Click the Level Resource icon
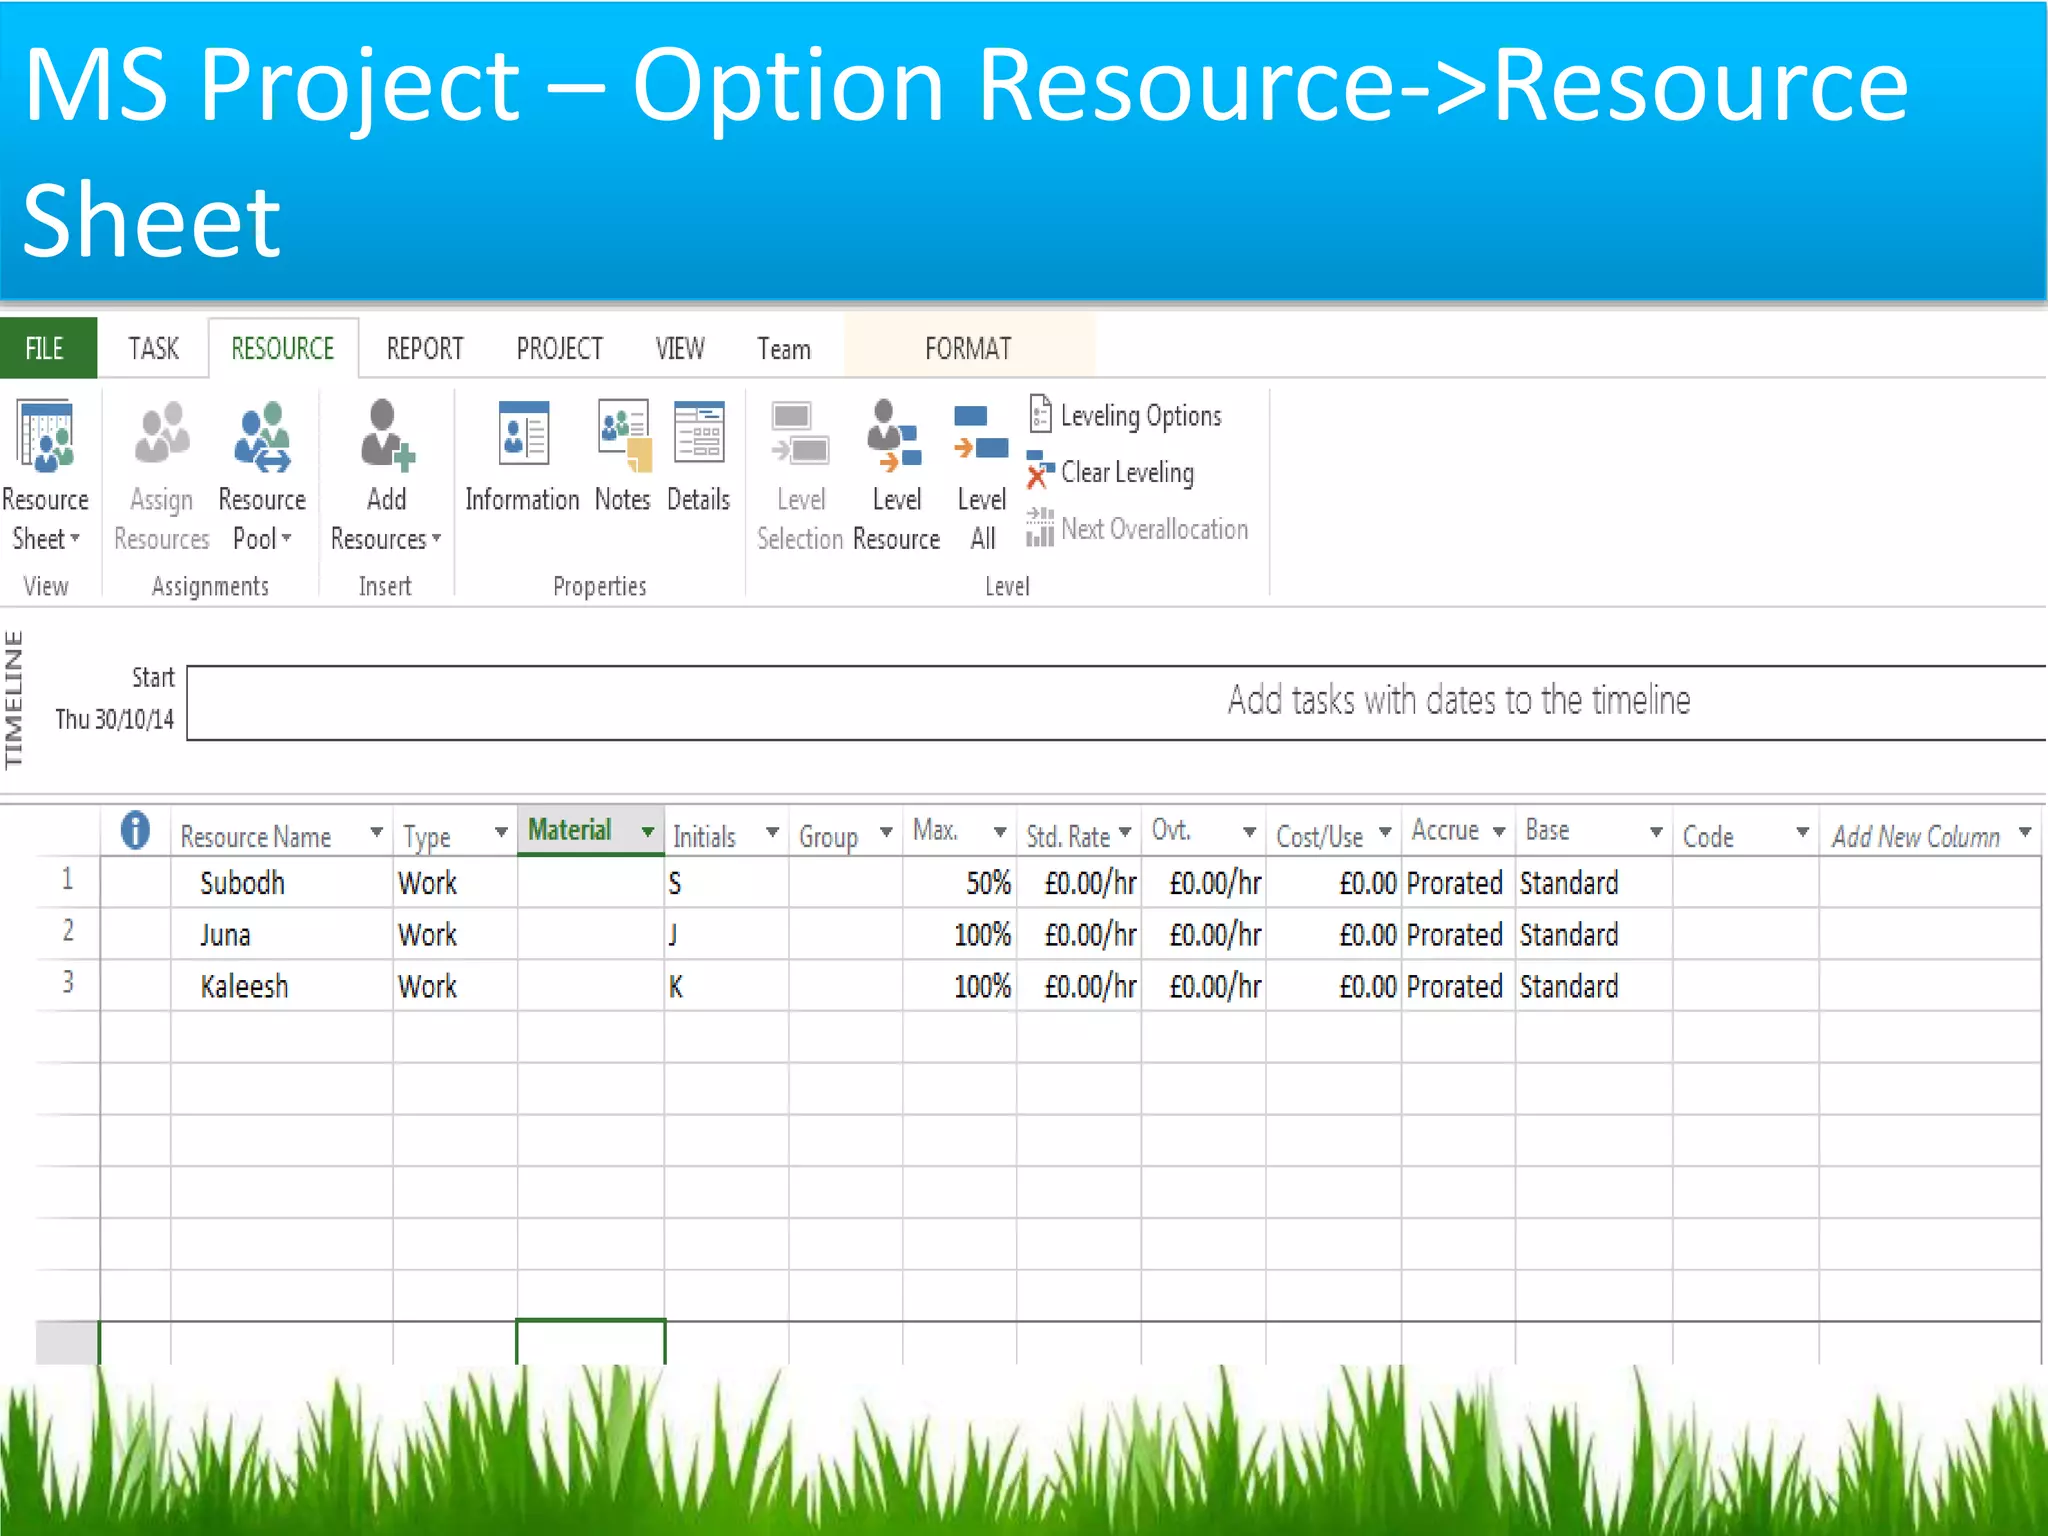 pyautogui.click(x=893, y=435)
